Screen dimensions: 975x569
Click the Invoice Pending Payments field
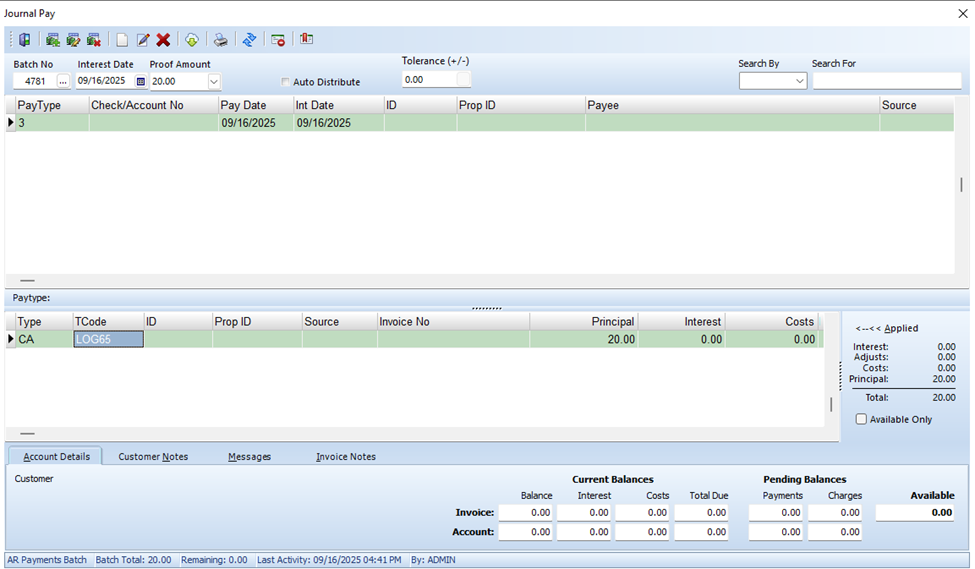776,512
